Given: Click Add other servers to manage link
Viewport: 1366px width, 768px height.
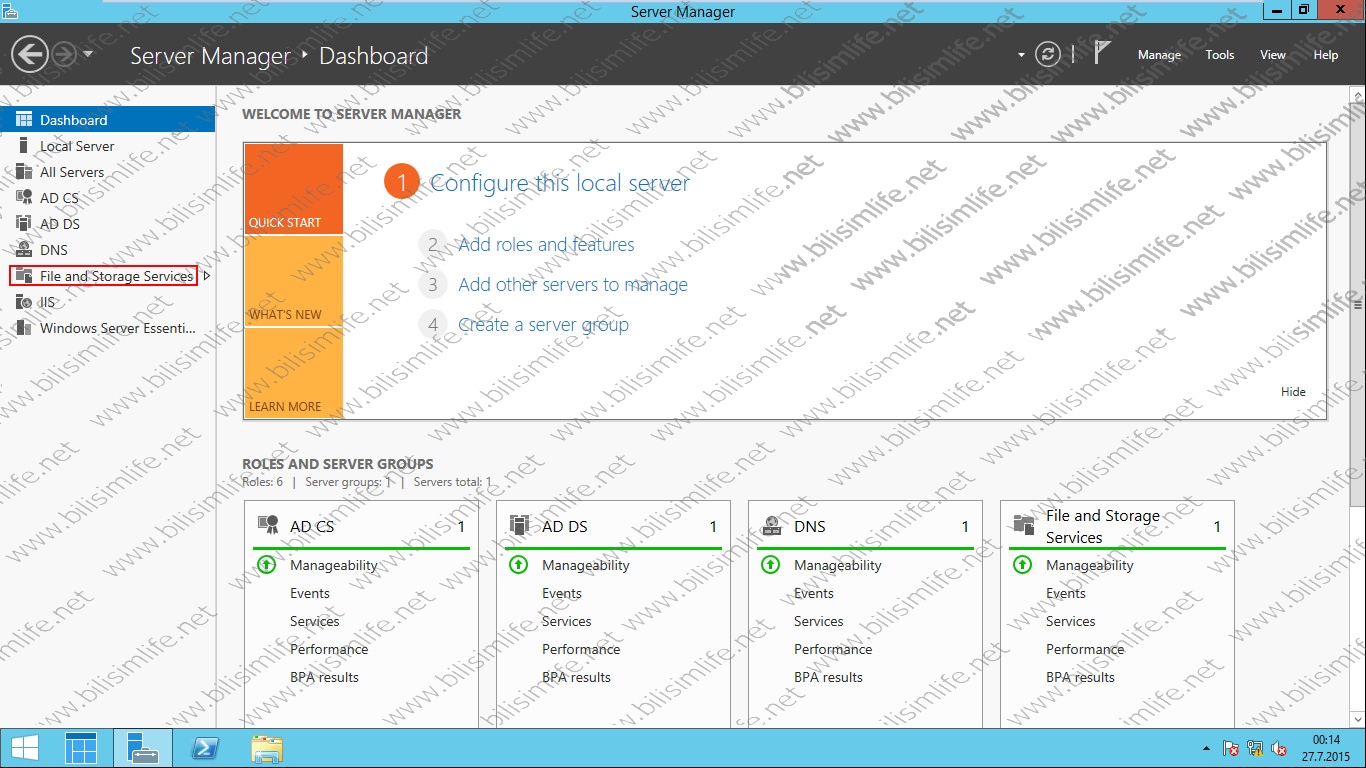Looking at the screenshot, I should point(573,284).
